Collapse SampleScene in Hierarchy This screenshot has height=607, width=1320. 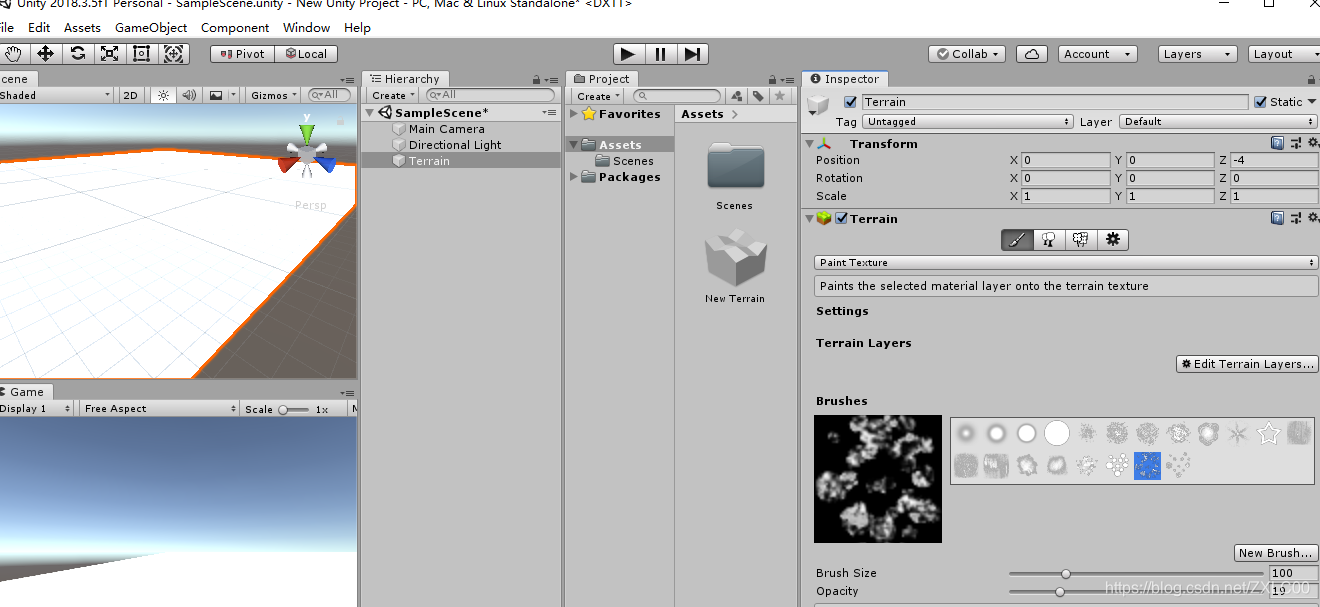pos(371,113)
